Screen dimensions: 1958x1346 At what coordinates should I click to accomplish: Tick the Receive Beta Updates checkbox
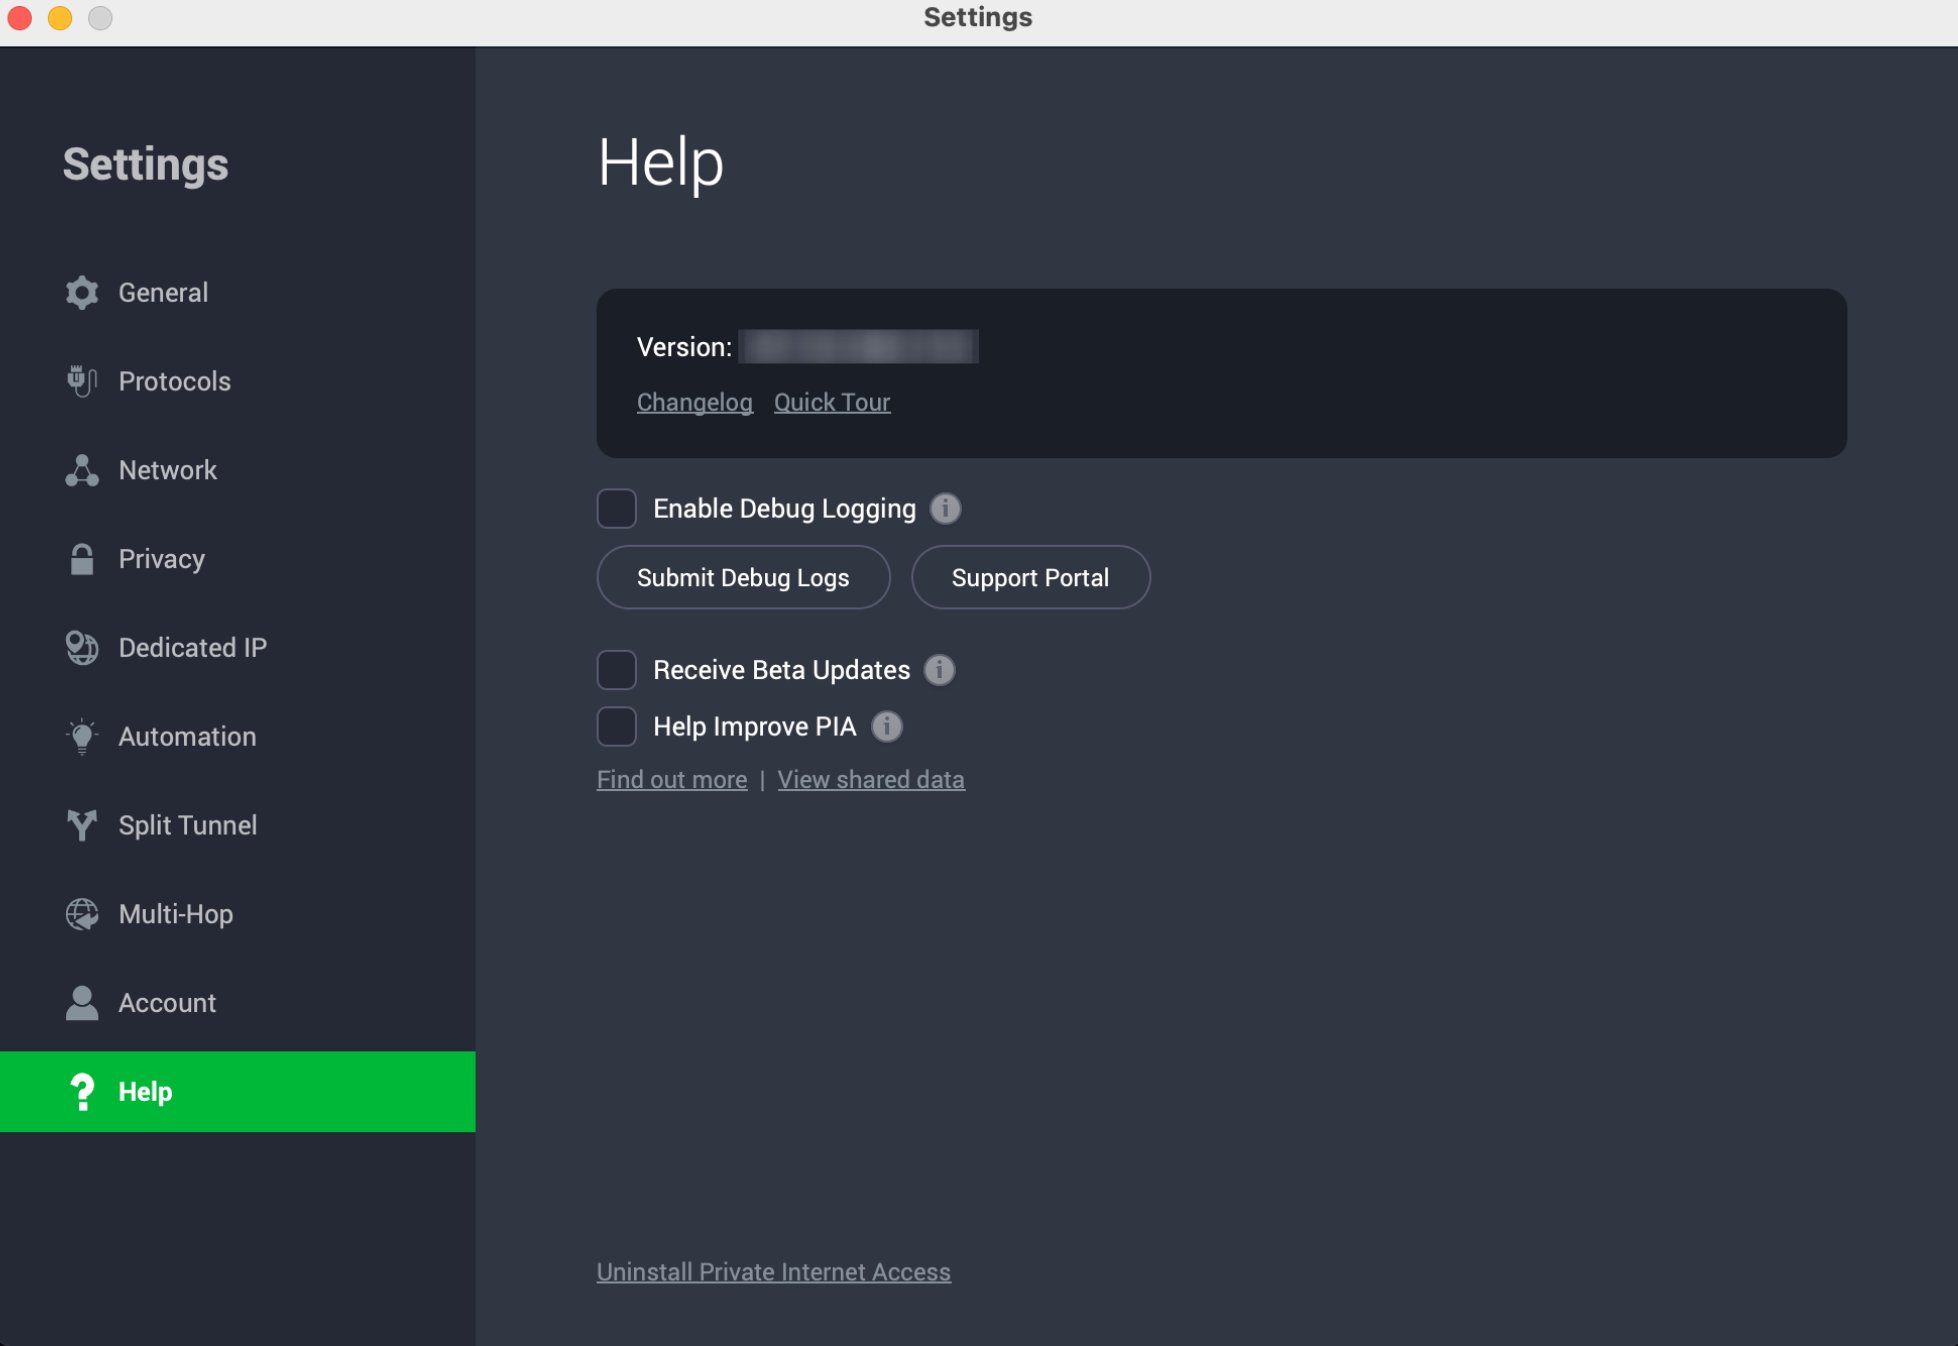(617, 669)
